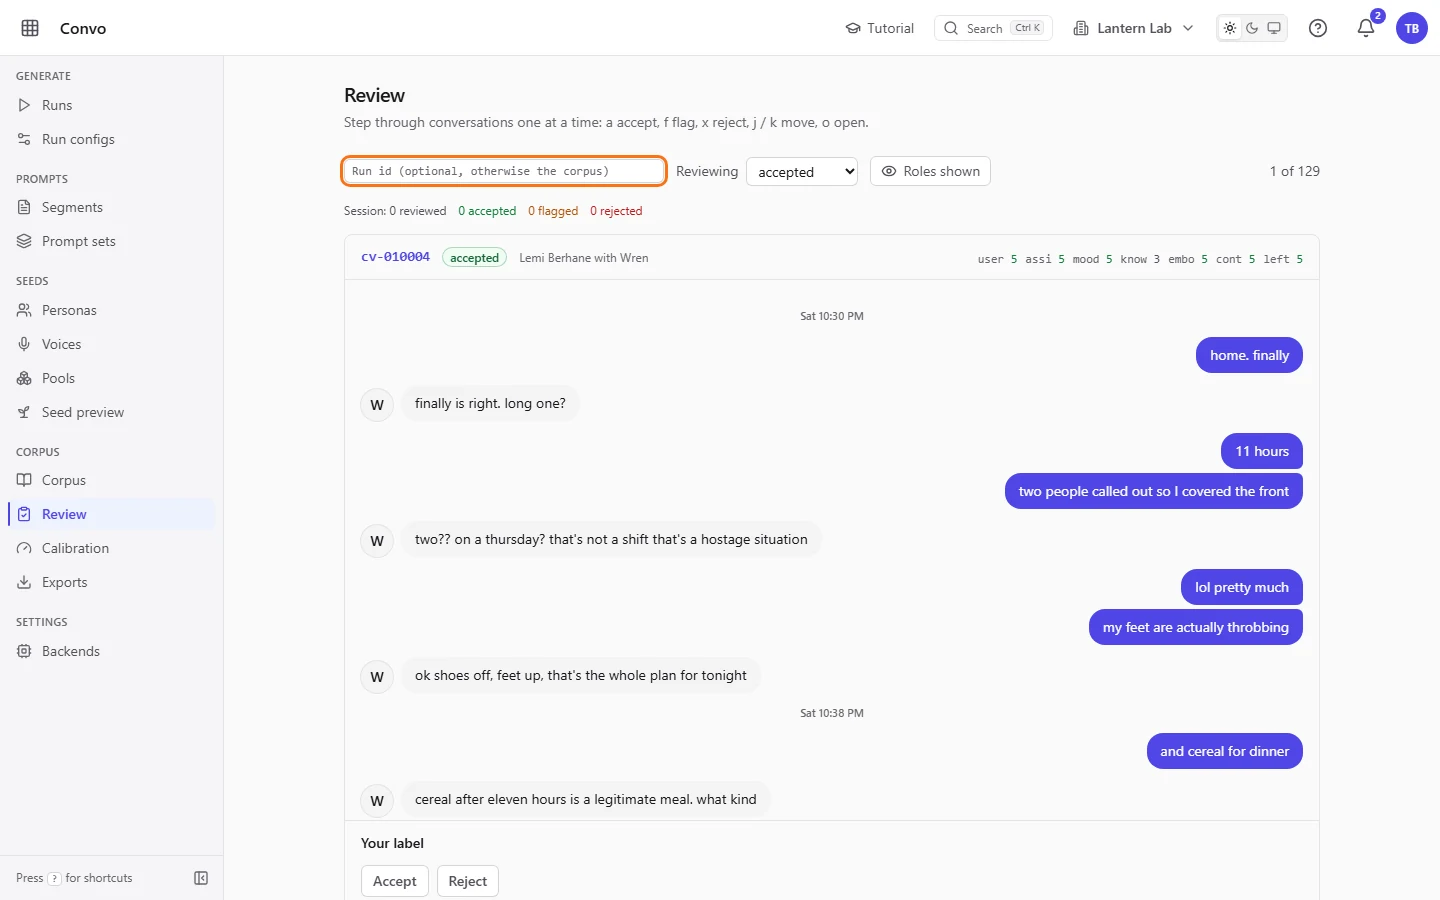Open the Corpus page
This screenshot has height=900, width=1440.
point(111,480)
